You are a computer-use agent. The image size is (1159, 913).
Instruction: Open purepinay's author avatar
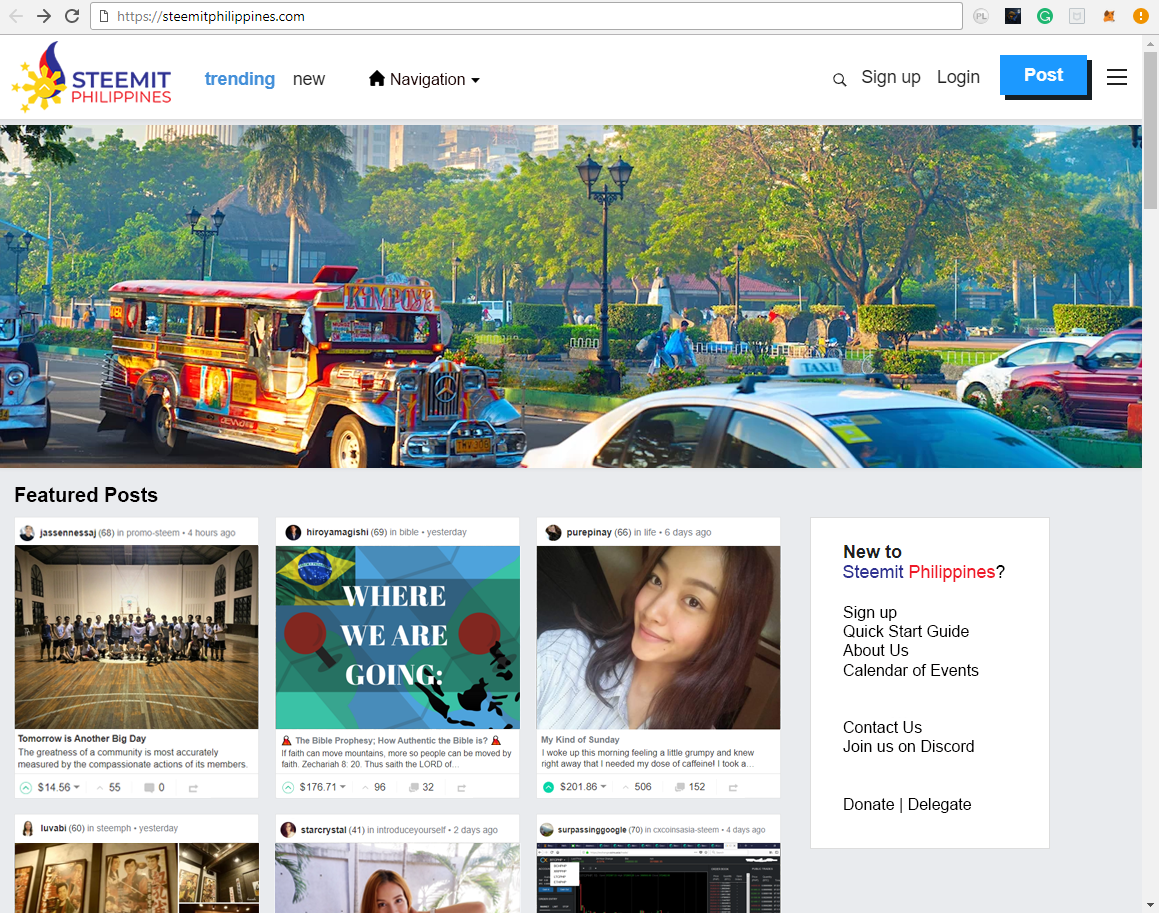coord(553,532)
